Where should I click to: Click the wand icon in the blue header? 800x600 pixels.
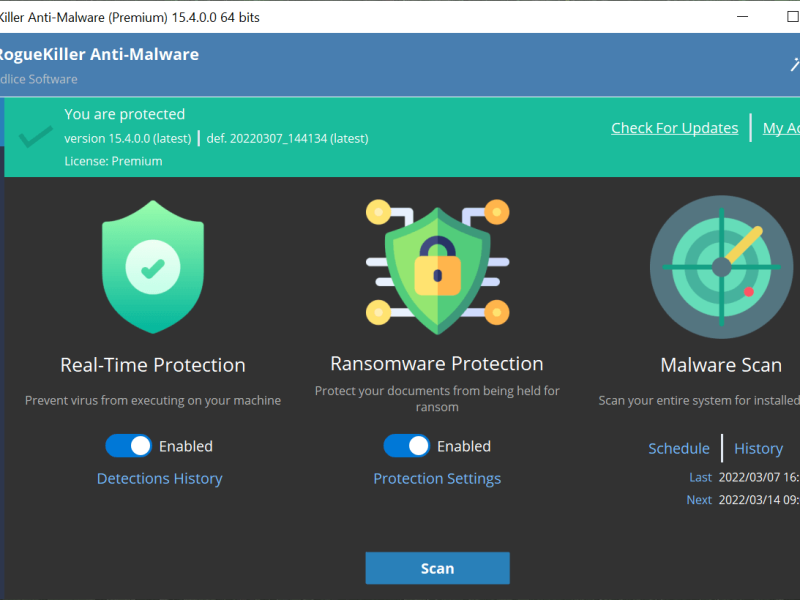[x=794, y=64]
